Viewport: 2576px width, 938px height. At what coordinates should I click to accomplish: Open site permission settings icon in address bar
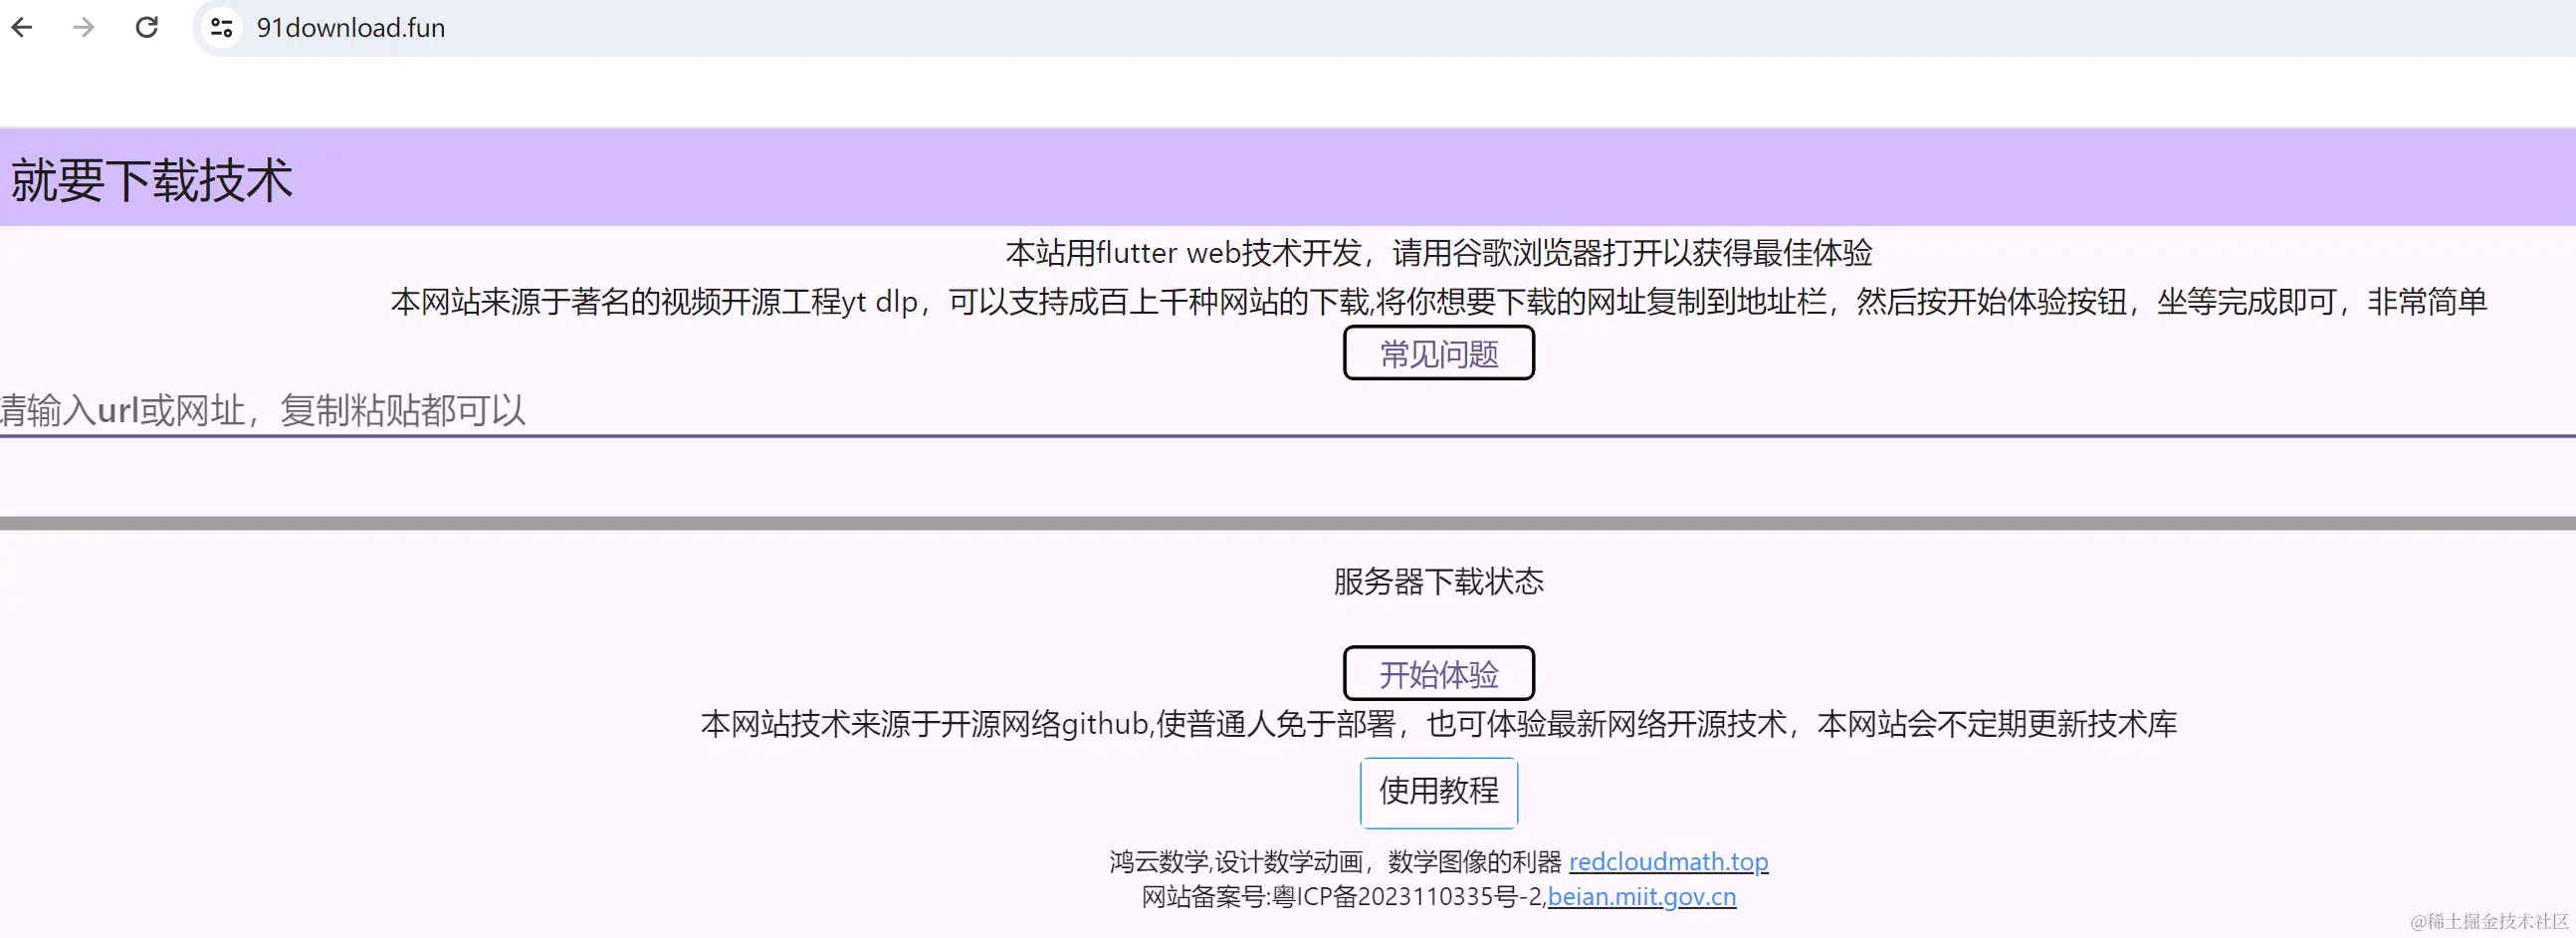pos(220,27)
